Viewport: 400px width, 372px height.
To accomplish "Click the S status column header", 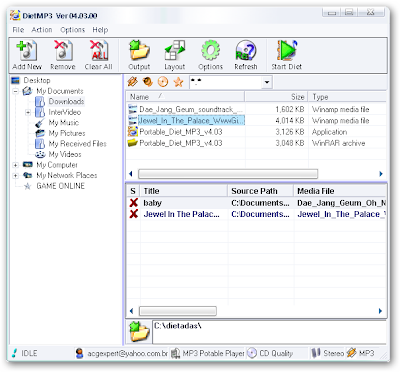I will [133, 191].
